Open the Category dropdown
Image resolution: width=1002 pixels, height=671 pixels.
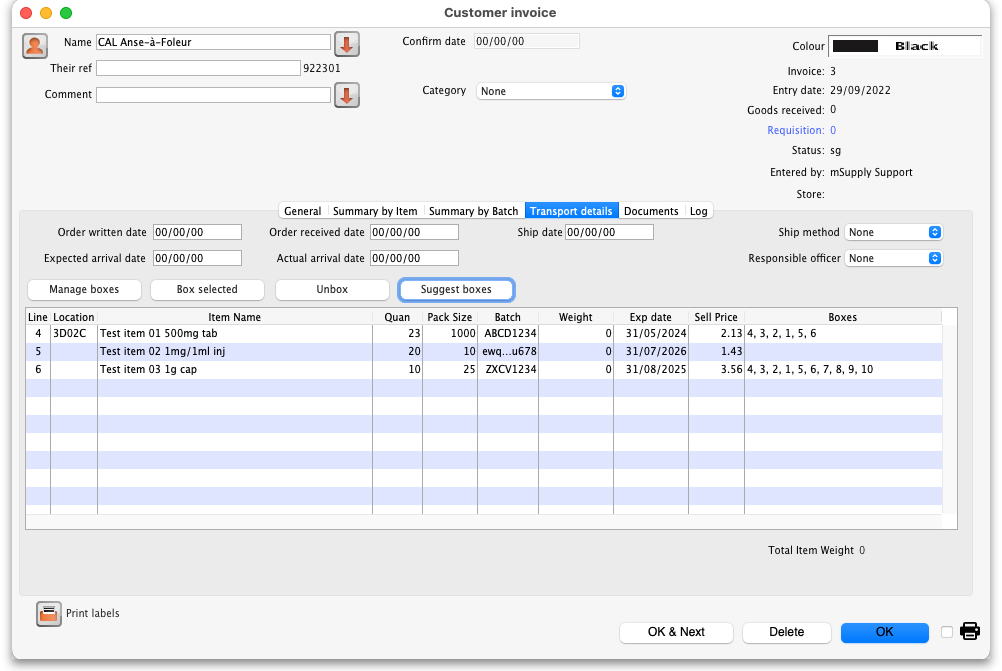[551, 91]
